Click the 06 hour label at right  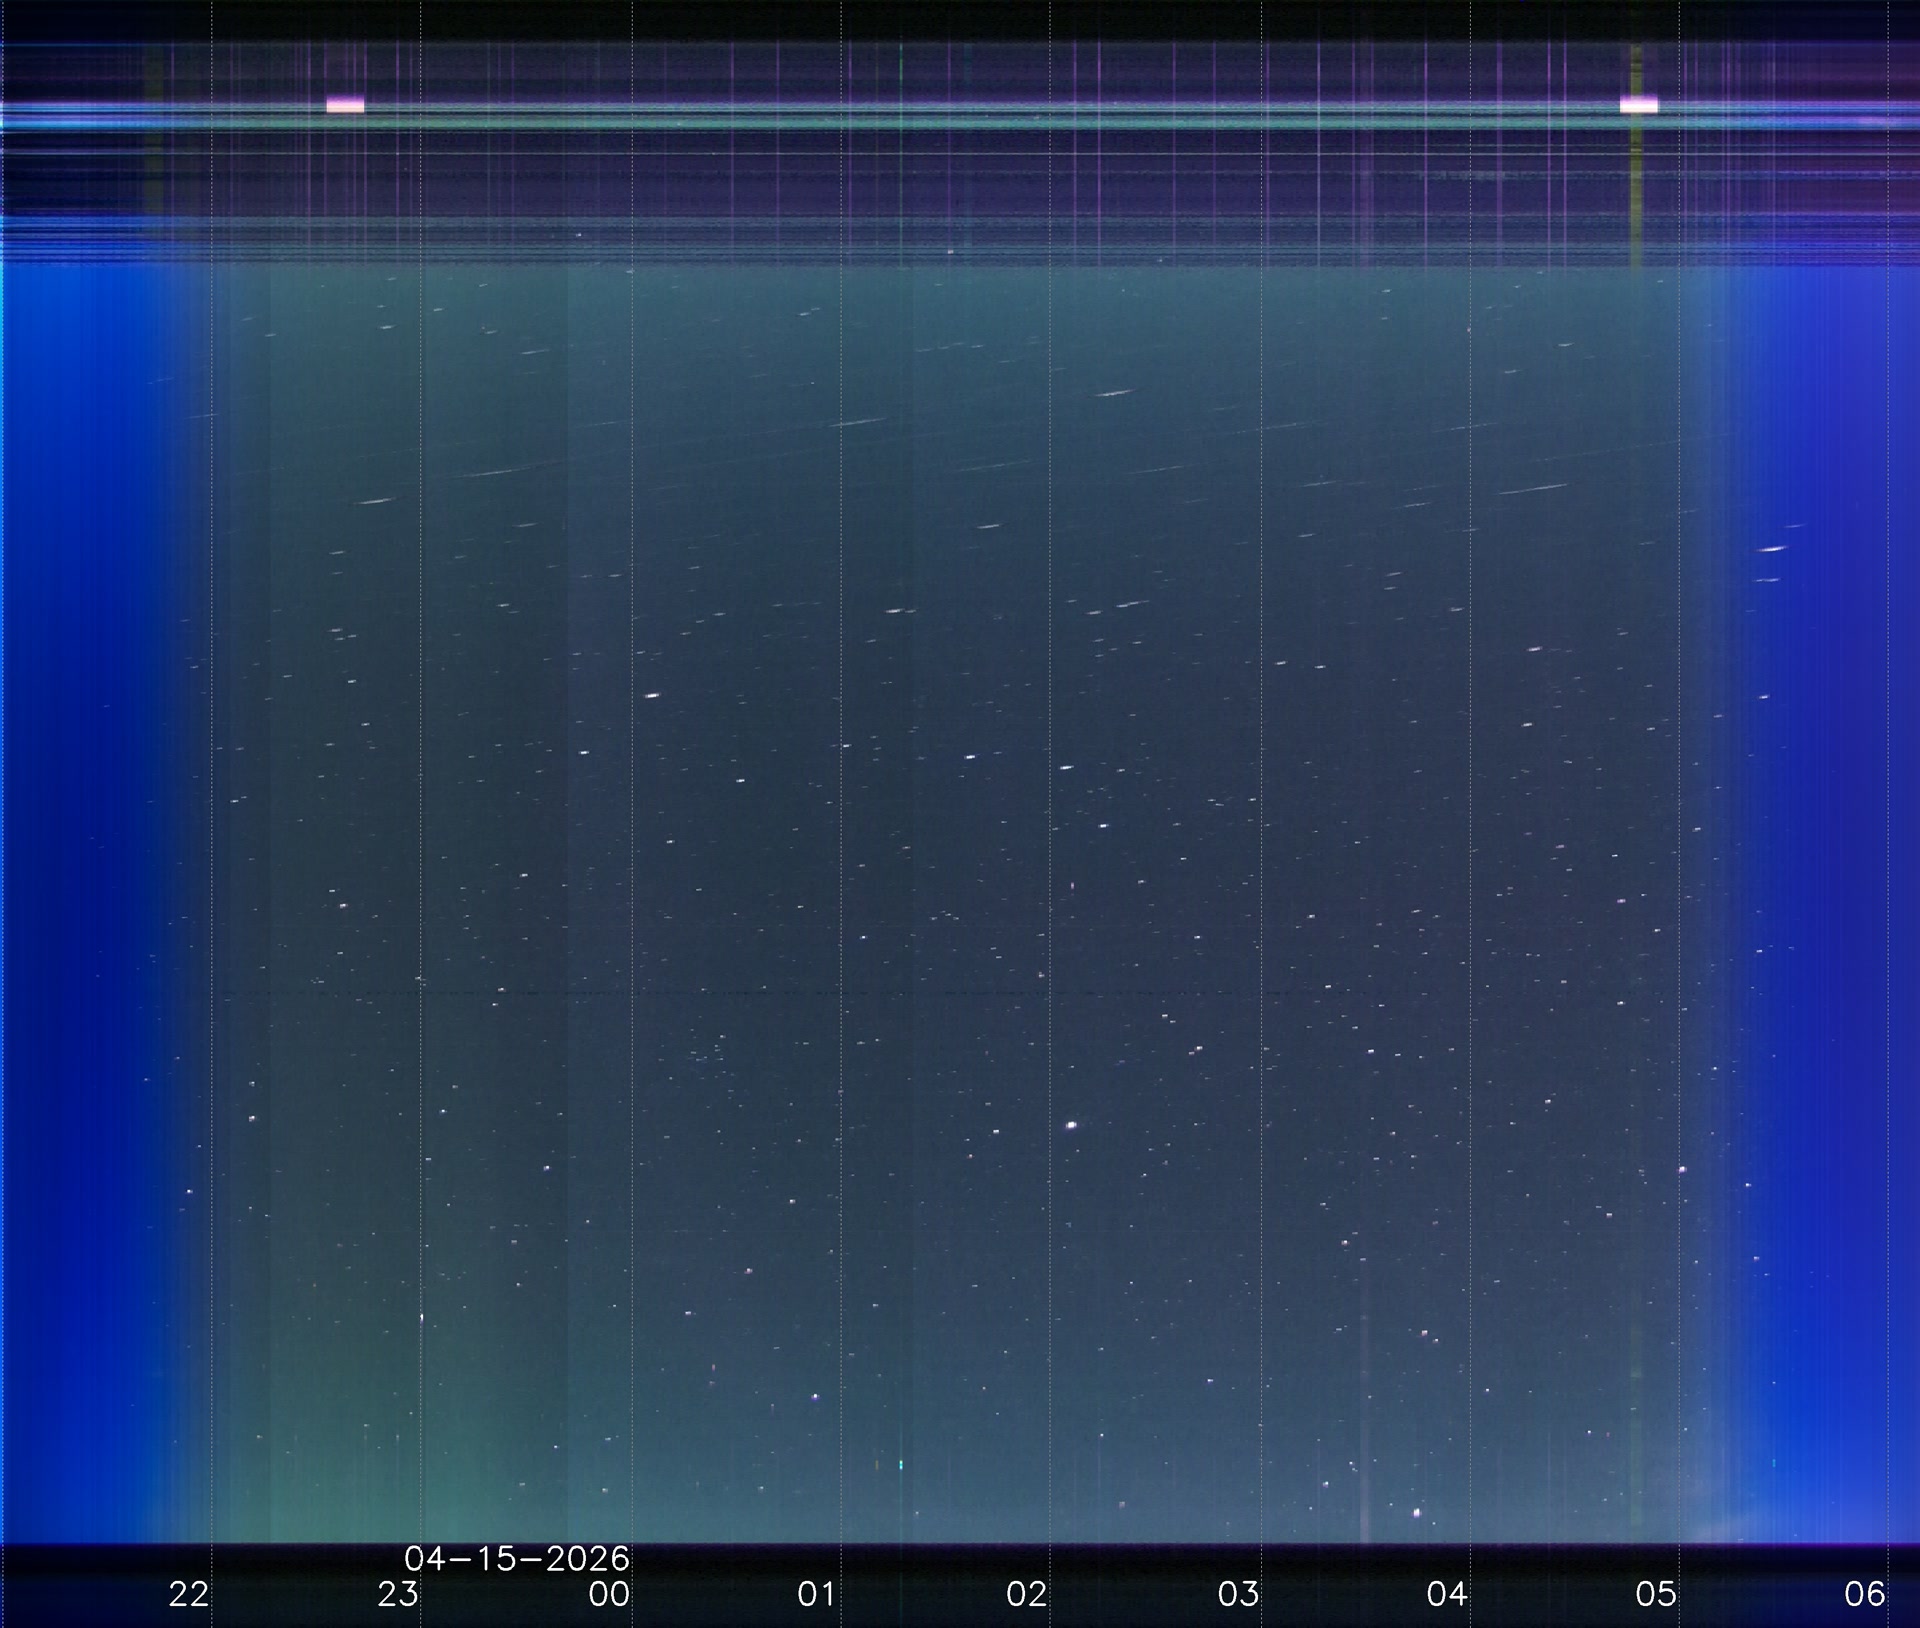click(x=1865, y=1594)
